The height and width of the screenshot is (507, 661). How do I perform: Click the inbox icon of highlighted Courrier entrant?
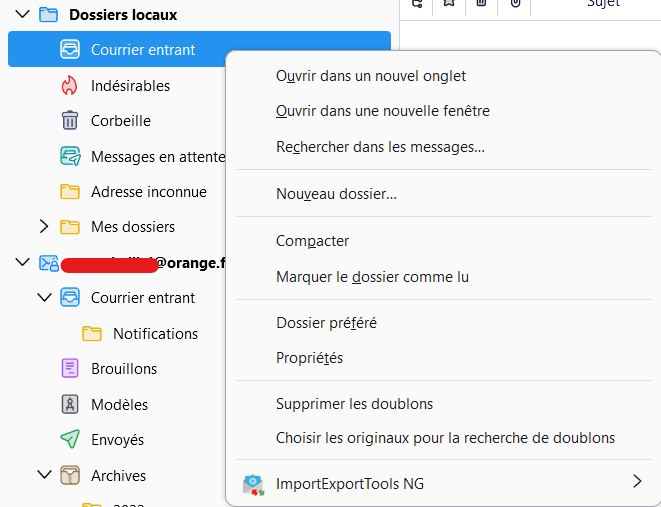(x=70, y=49)
